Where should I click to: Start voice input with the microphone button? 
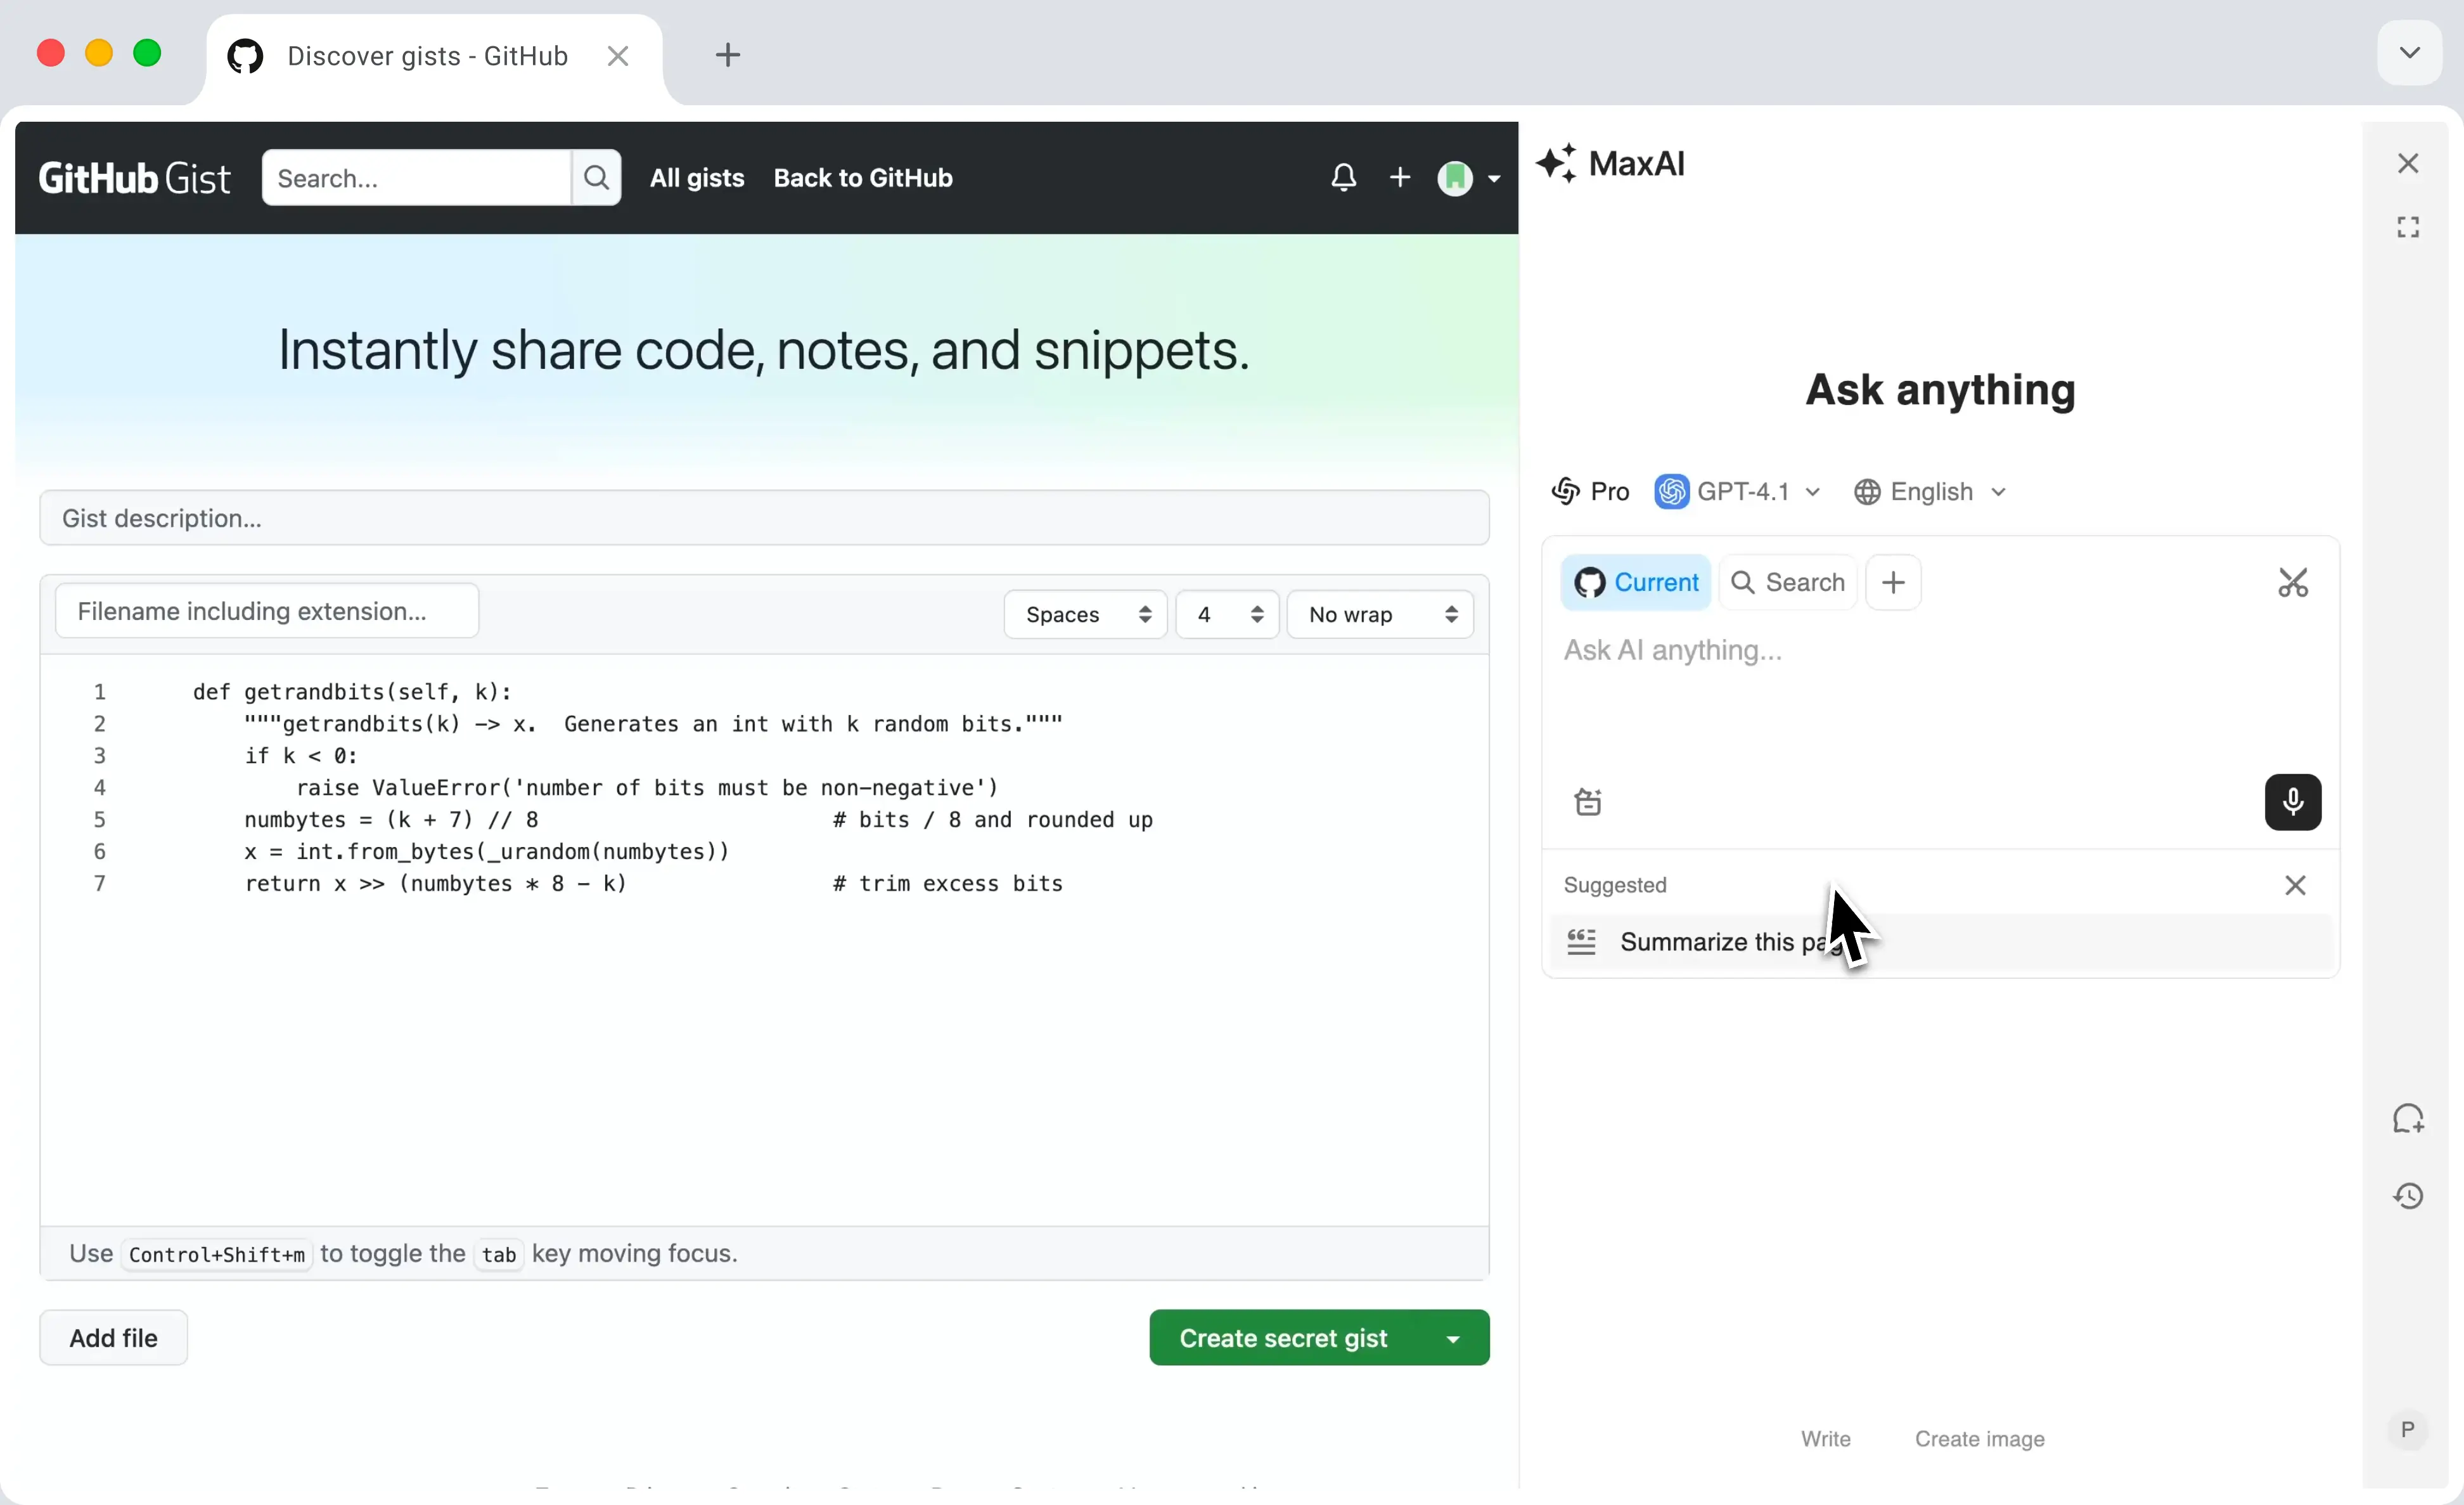2293,802
